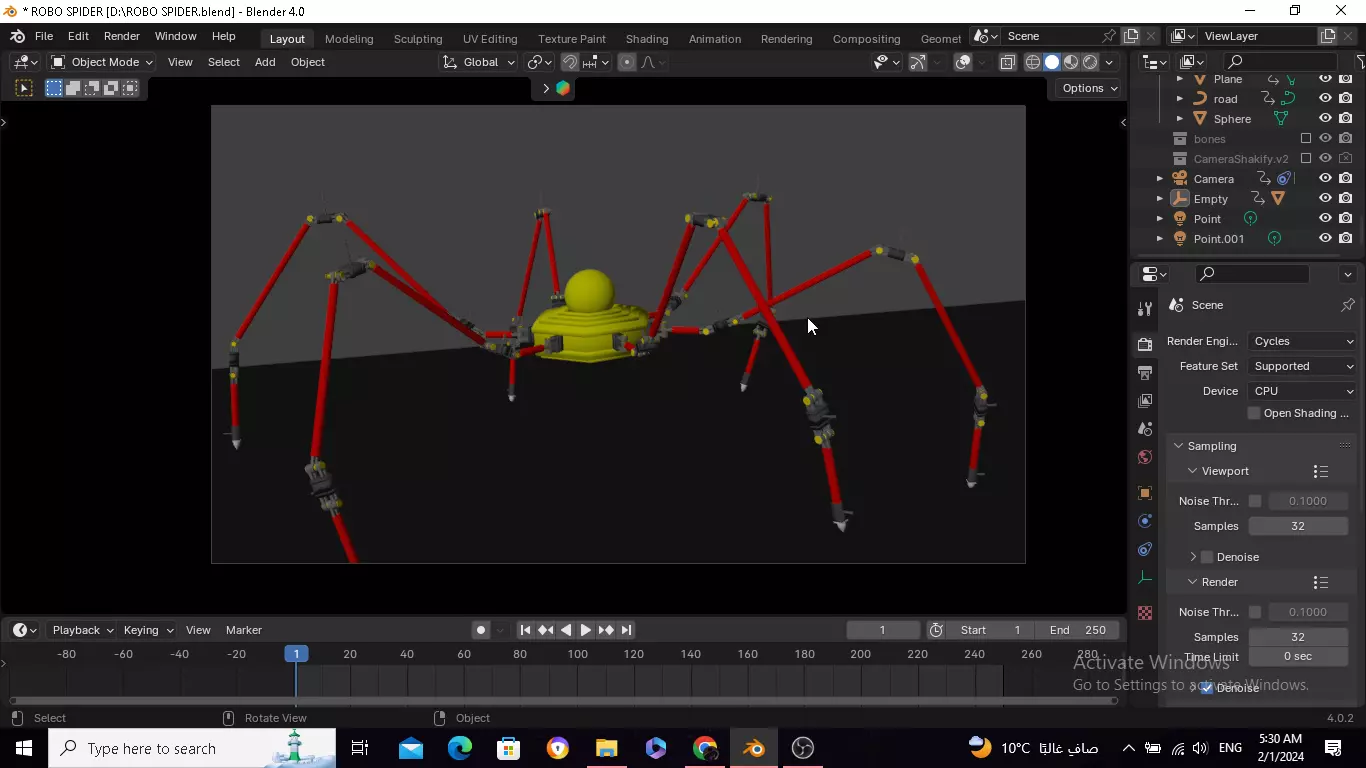1366x768 pixels.
Task: Open the Options dropdown in viewport
Action: [1089, 88]
